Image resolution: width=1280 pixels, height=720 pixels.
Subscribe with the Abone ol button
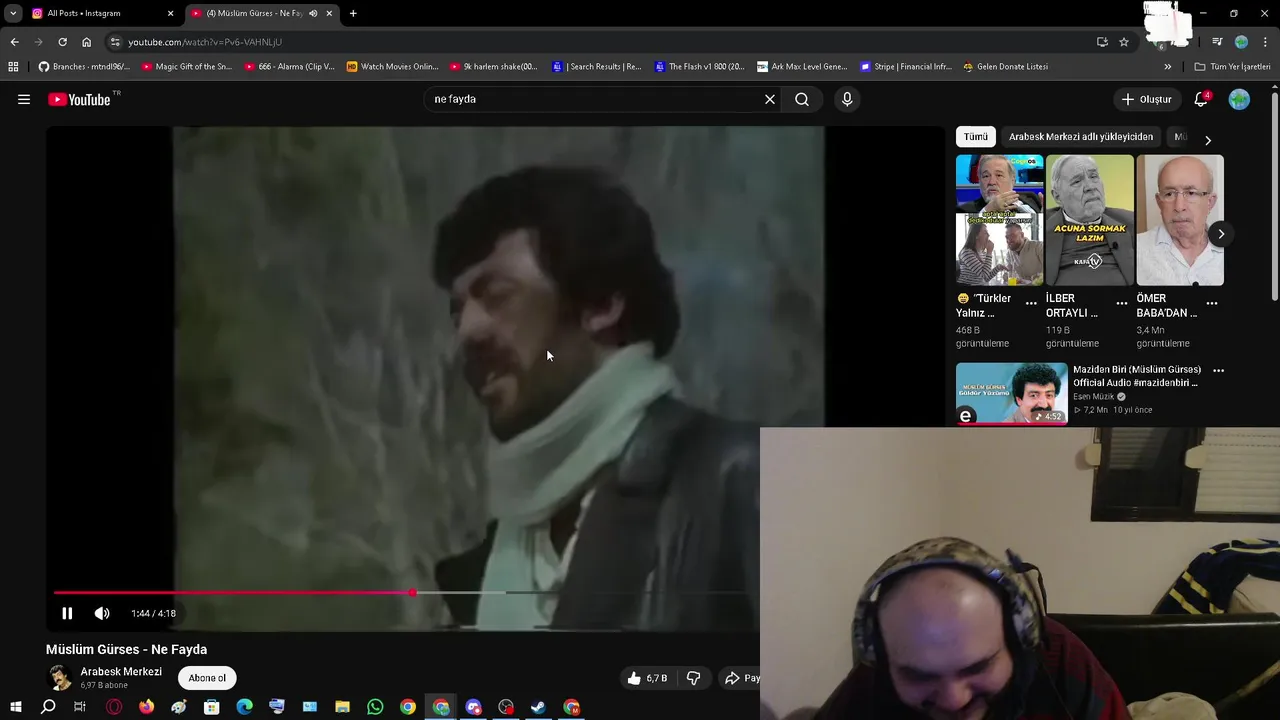(x=207, y=678)
